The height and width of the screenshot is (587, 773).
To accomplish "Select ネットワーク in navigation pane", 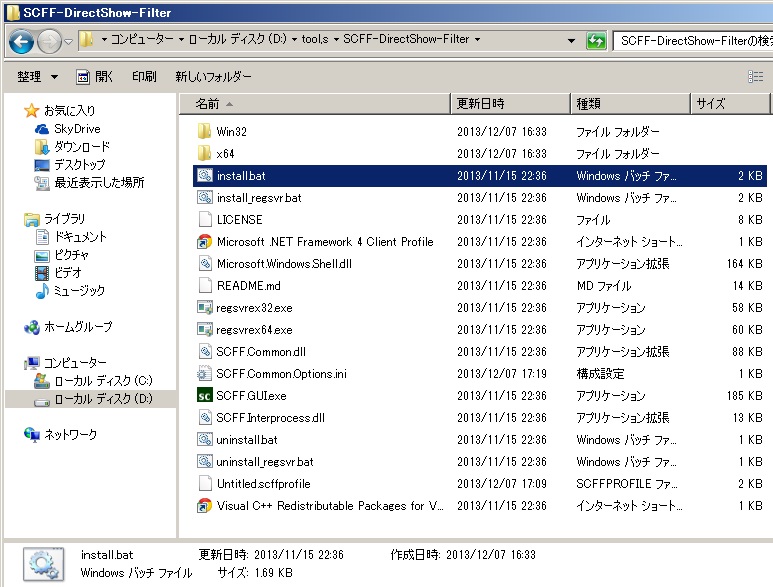I will click(x=70, y=434).
